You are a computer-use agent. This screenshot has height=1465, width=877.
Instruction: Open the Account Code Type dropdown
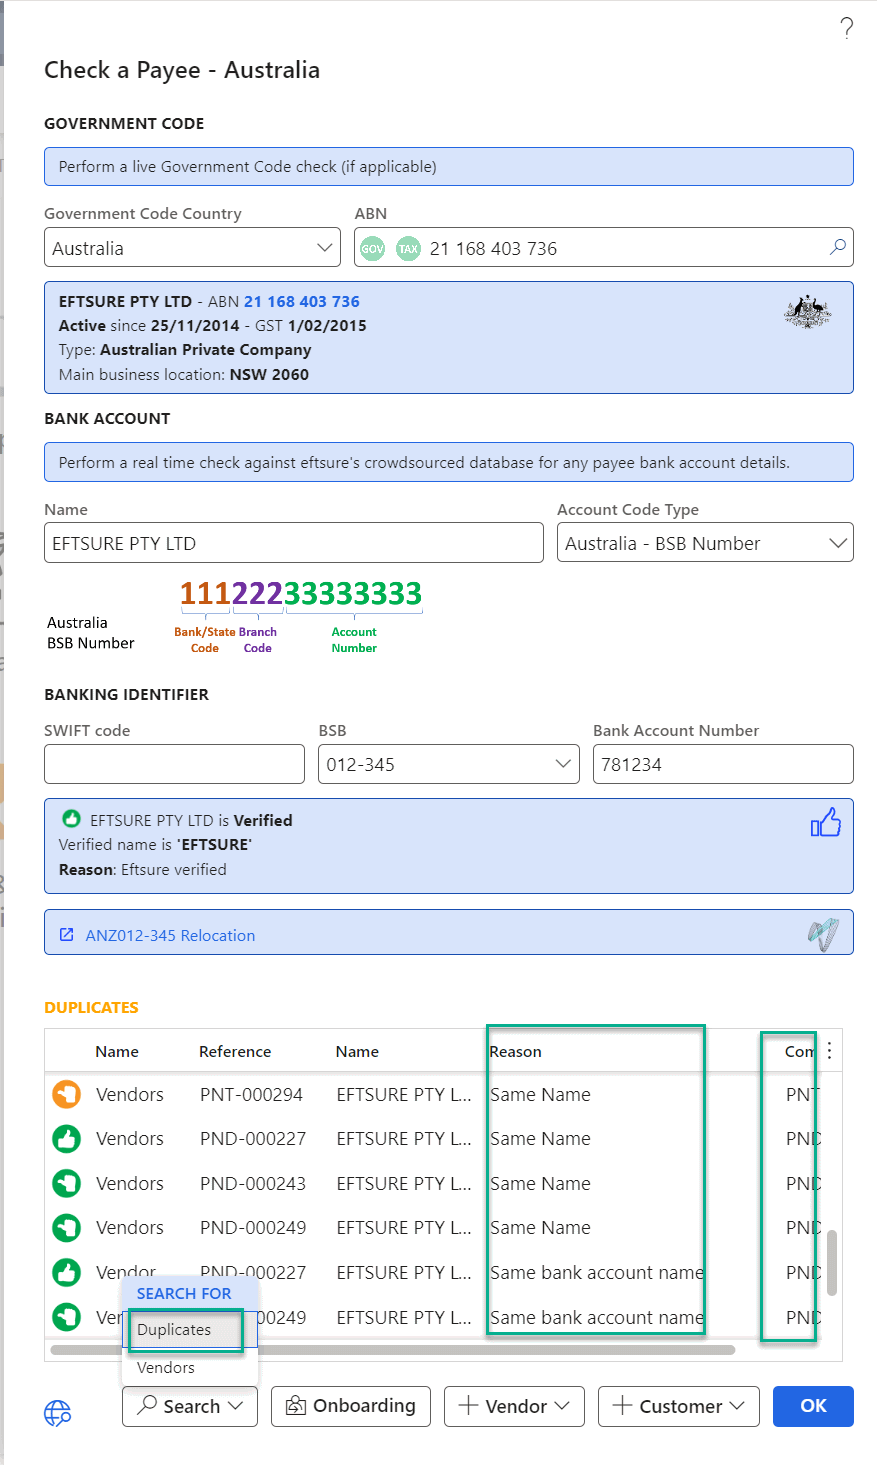705,543
